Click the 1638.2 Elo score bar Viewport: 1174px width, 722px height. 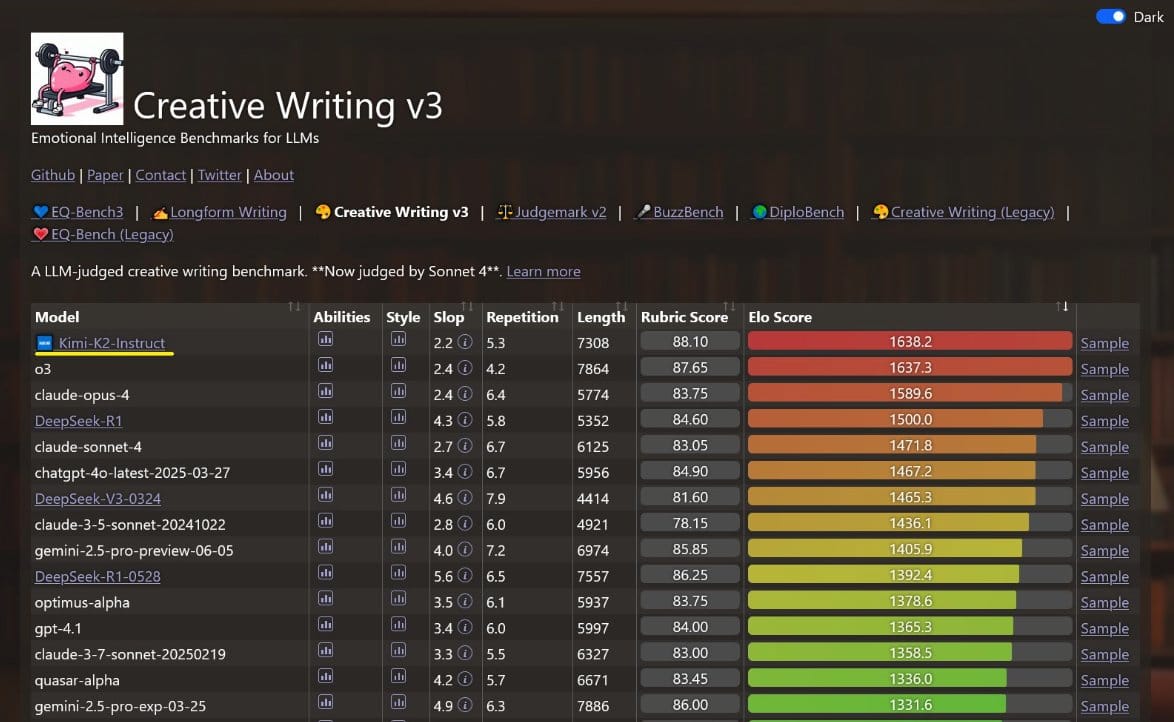click(910, 342)
